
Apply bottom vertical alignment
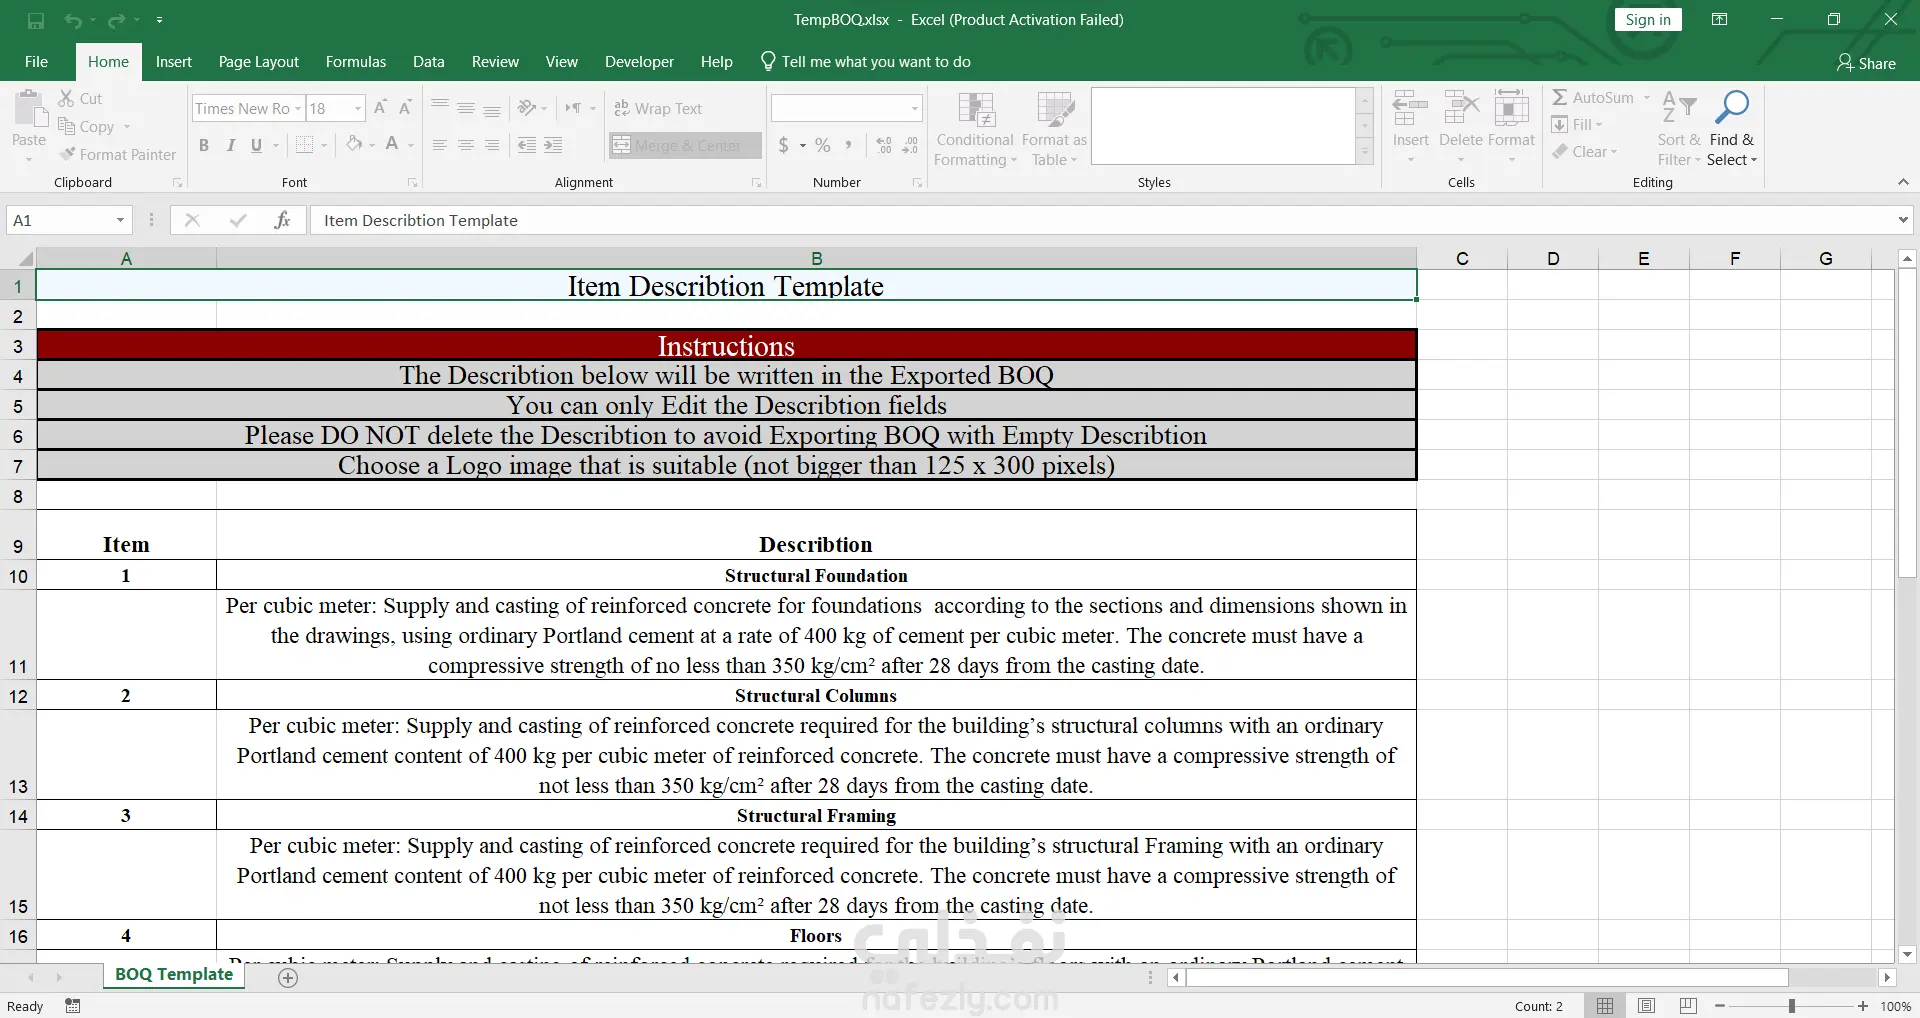[x=491, y=108]
